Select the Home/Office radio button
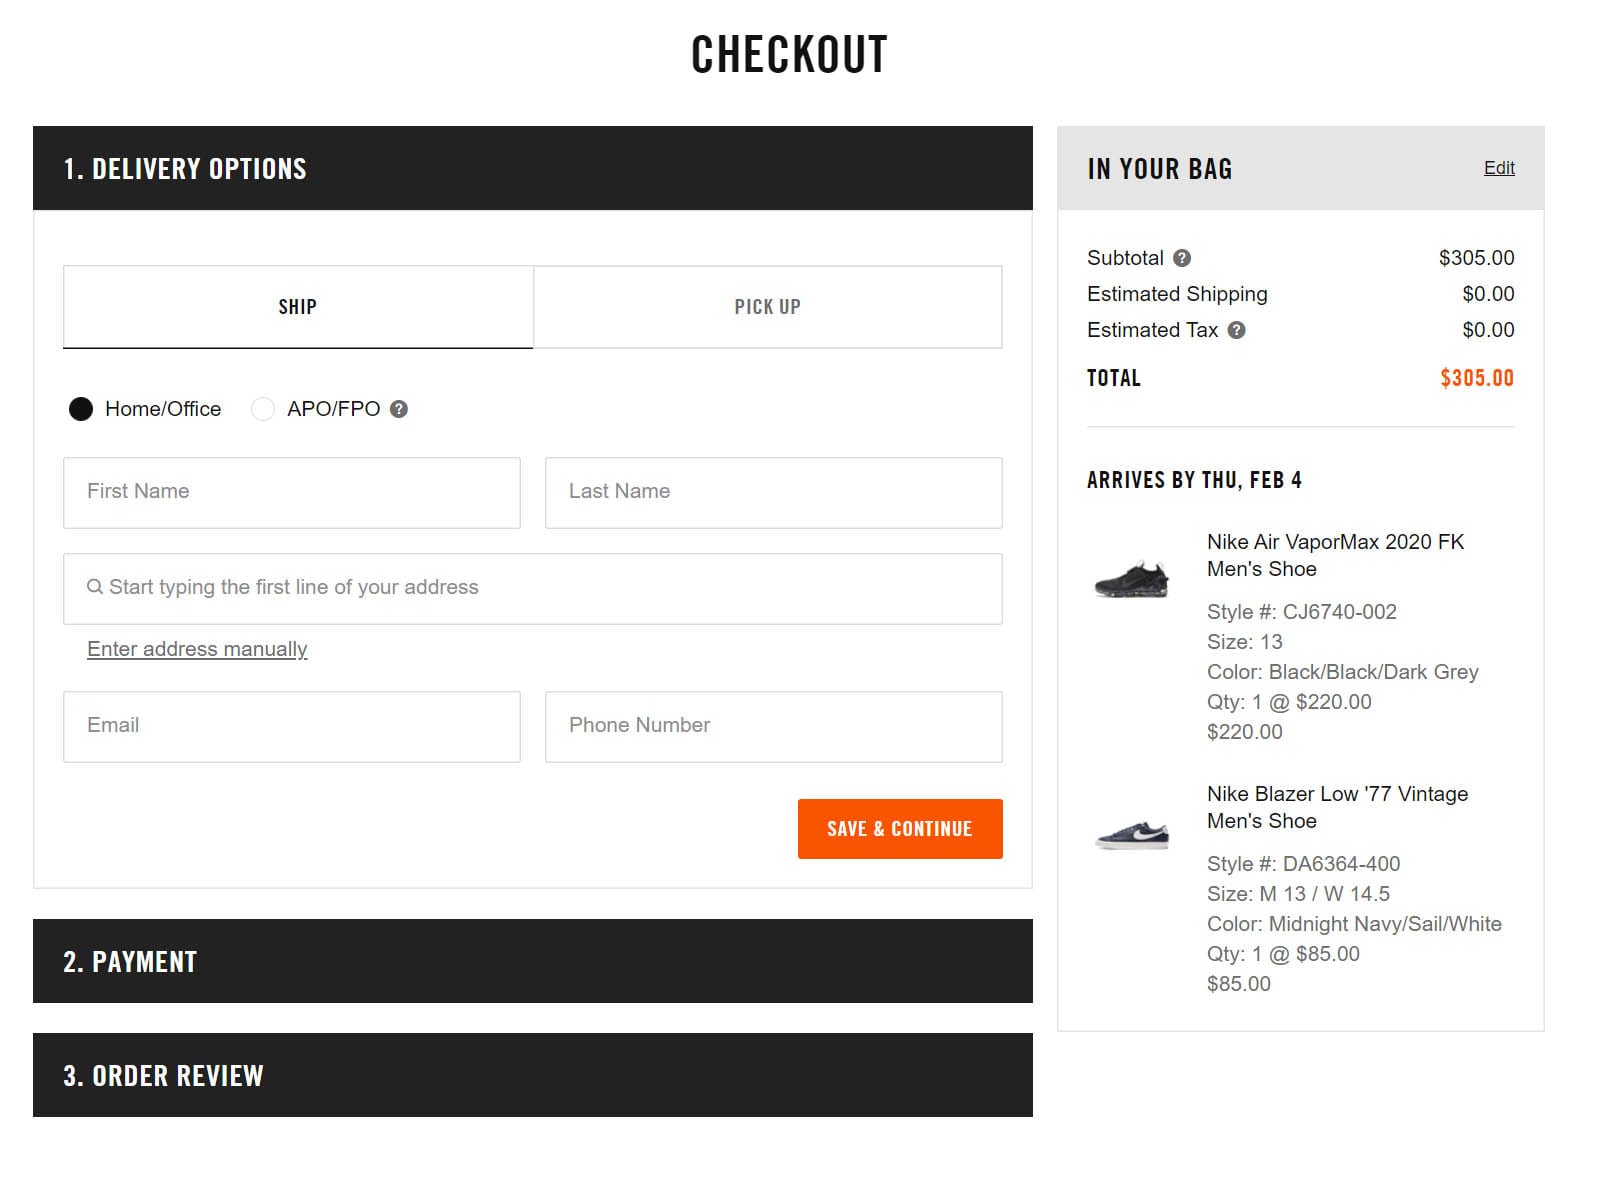 coord(81,409)
